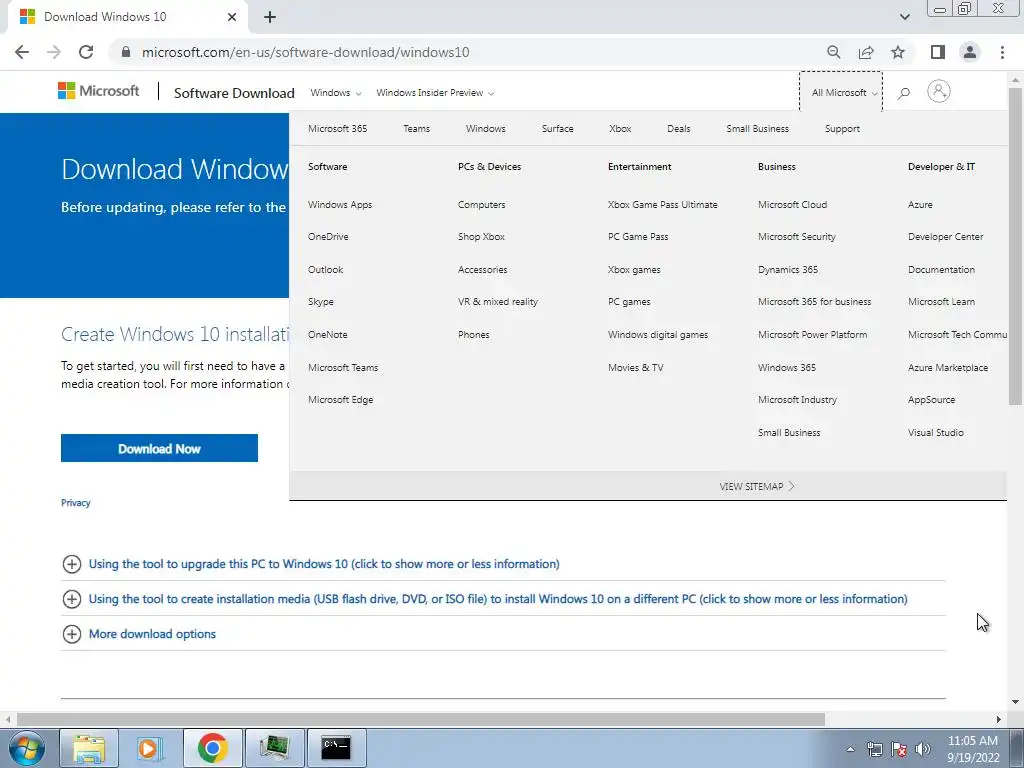Click the network tray icon

pos(874,749)
